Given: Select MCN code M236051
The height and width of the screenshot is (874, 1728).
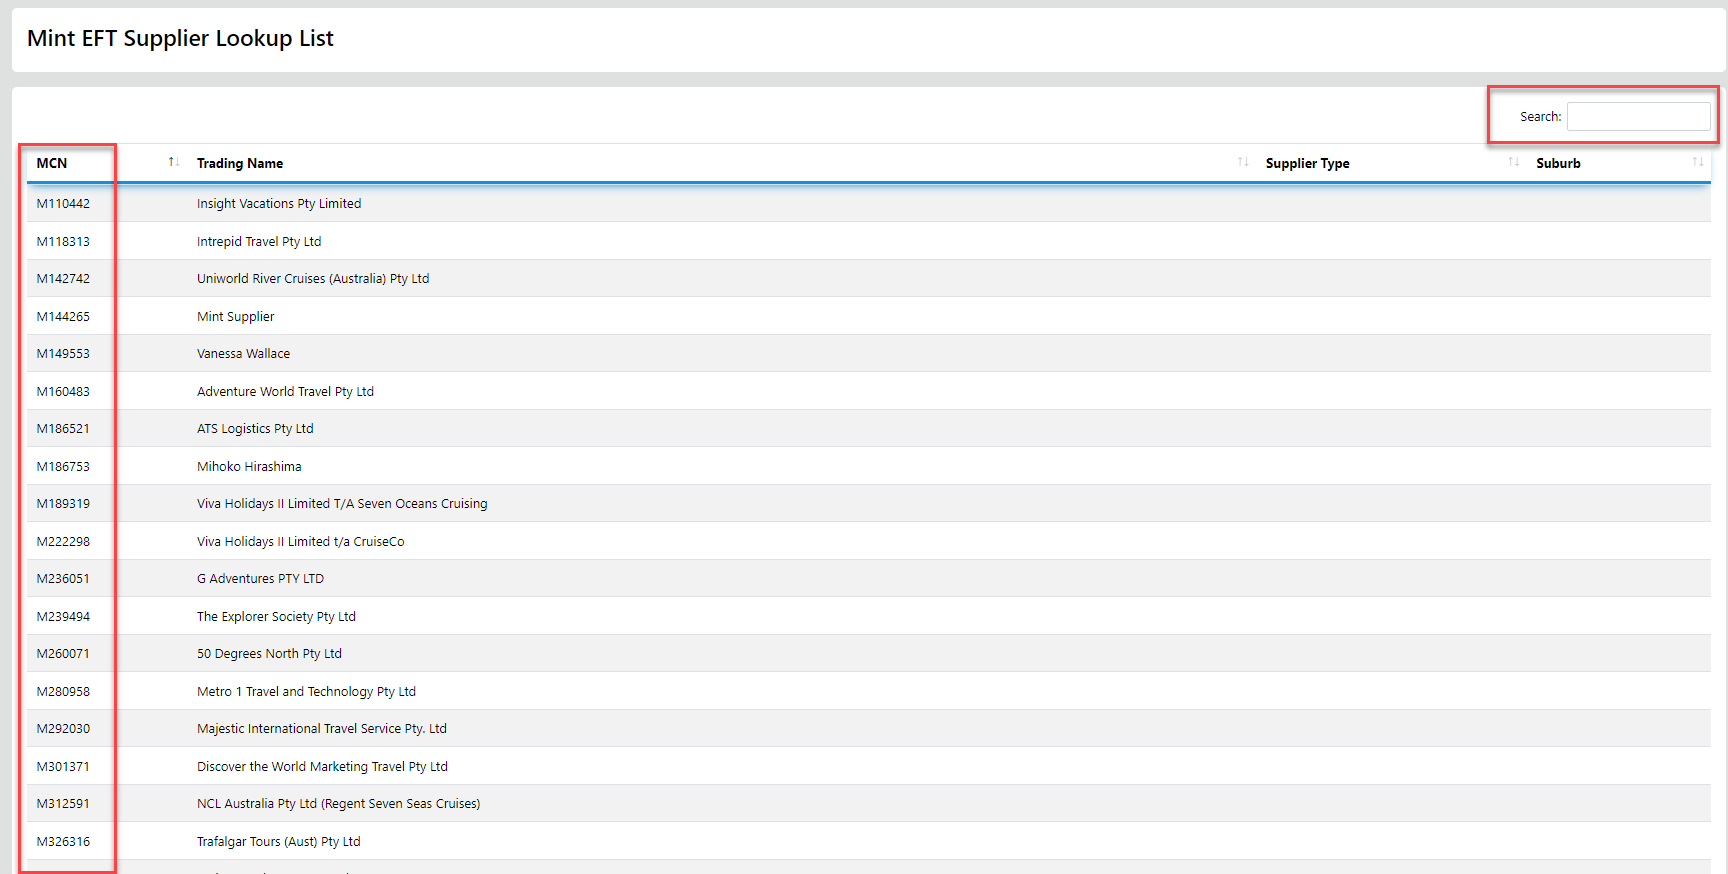Looking at the screenshot, I should [x=63, y=579].
